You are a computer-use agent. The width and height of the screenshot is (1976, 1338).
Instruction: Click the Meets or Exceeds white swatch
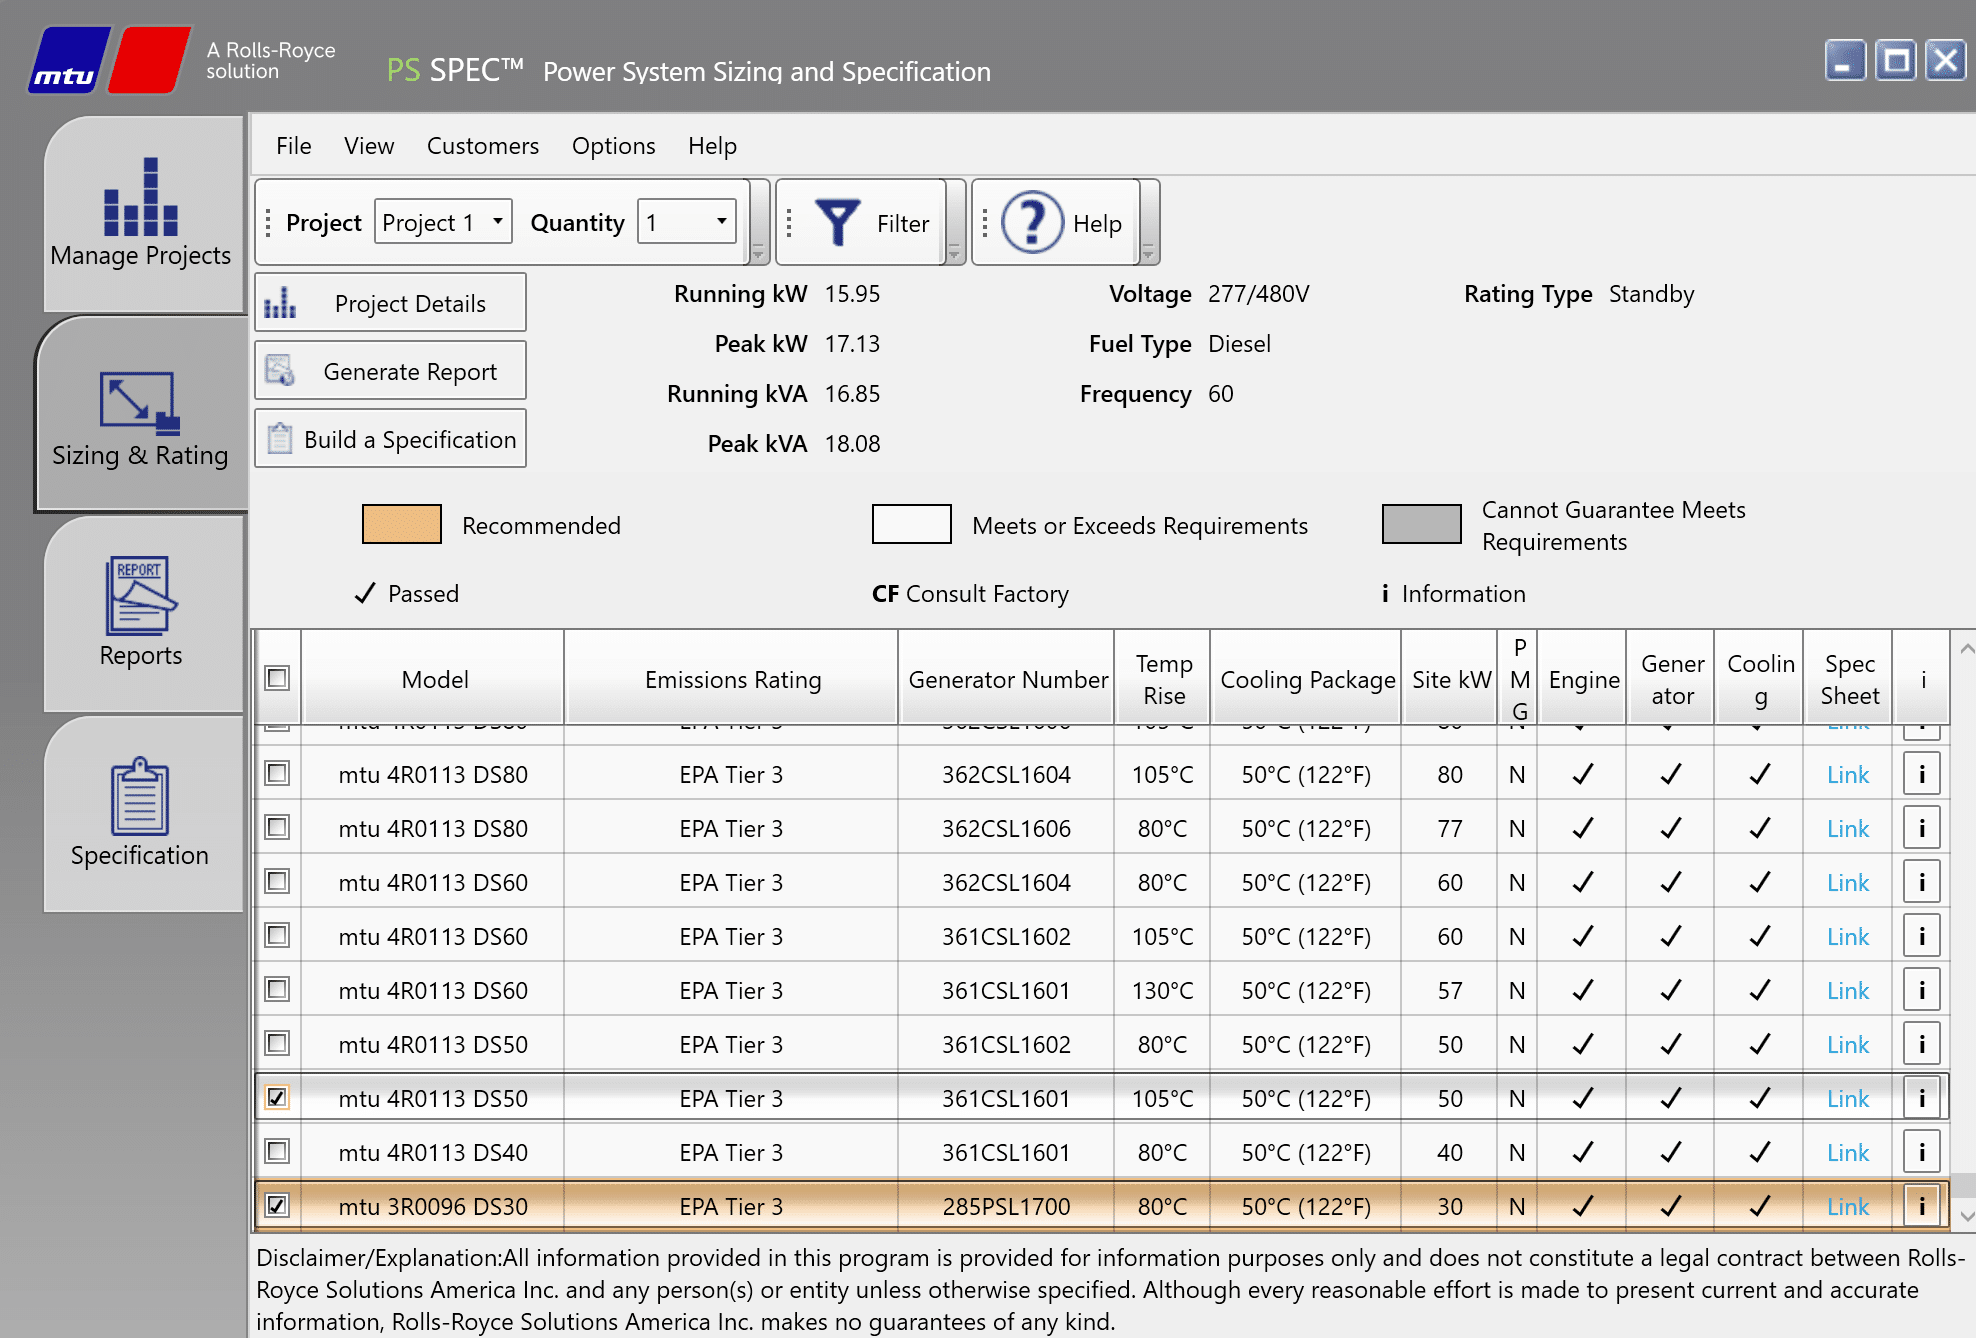point(912,524)
